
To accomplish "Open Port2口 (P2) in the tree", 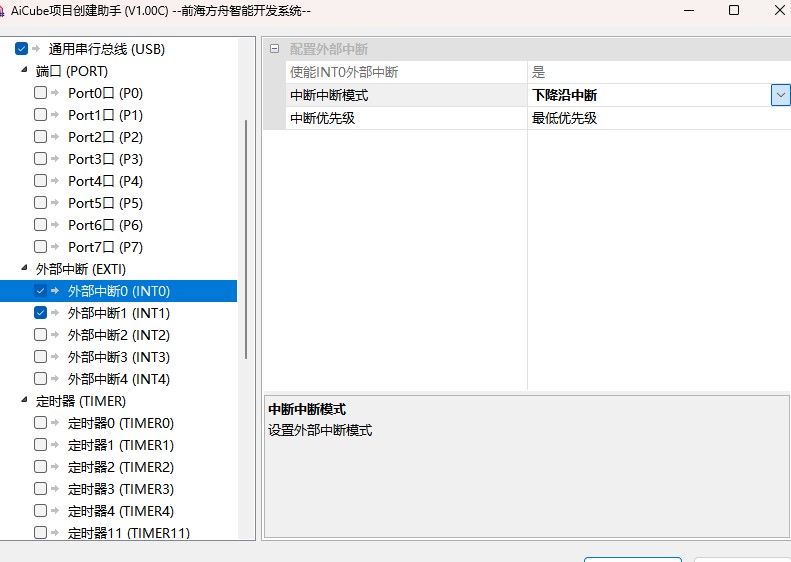I will coord(105,137).
